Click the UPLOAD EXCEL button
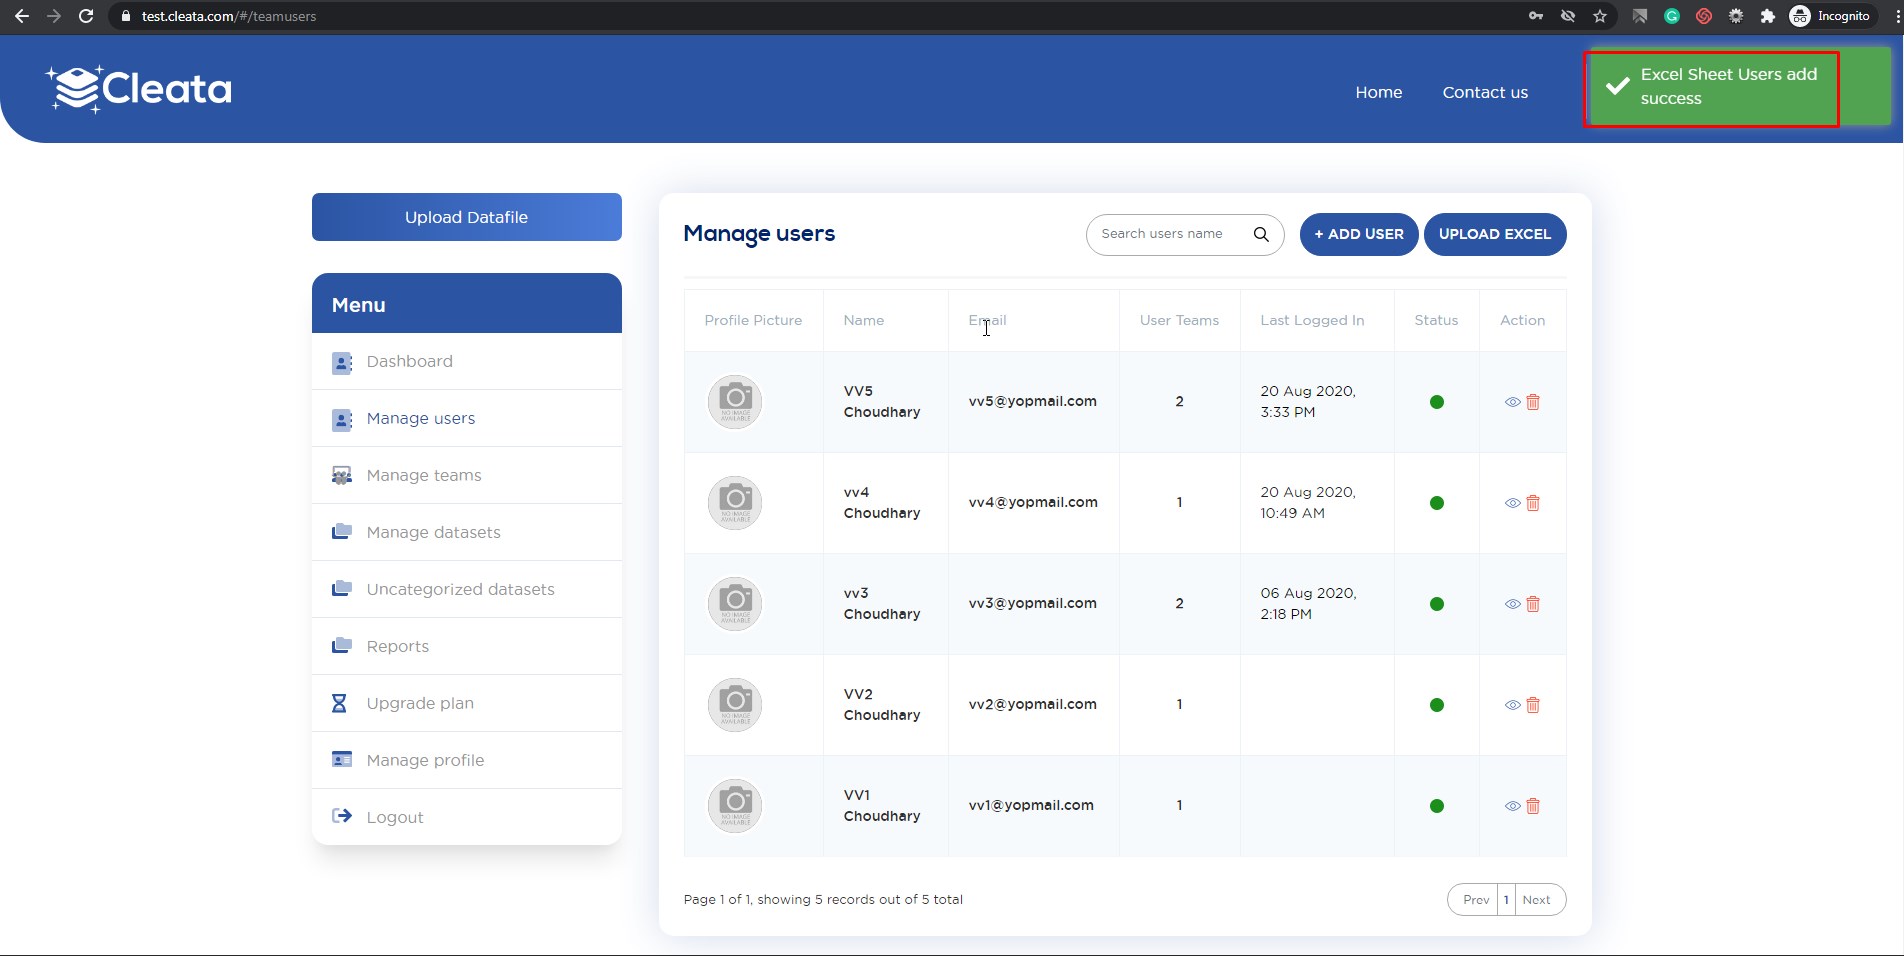Screen dimensions: 1904x956 (1495, 234)
